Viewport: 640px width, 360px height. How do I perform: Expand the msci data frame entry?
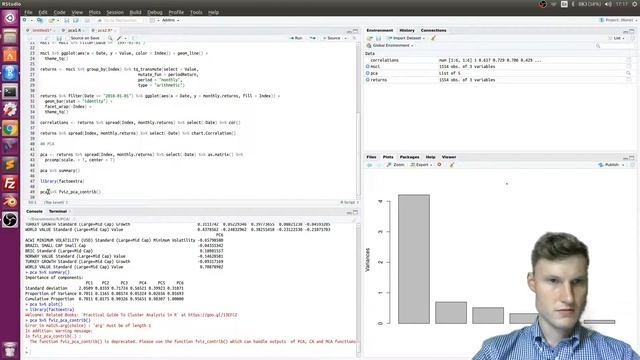pyautogui.click(x=368, y=67)
